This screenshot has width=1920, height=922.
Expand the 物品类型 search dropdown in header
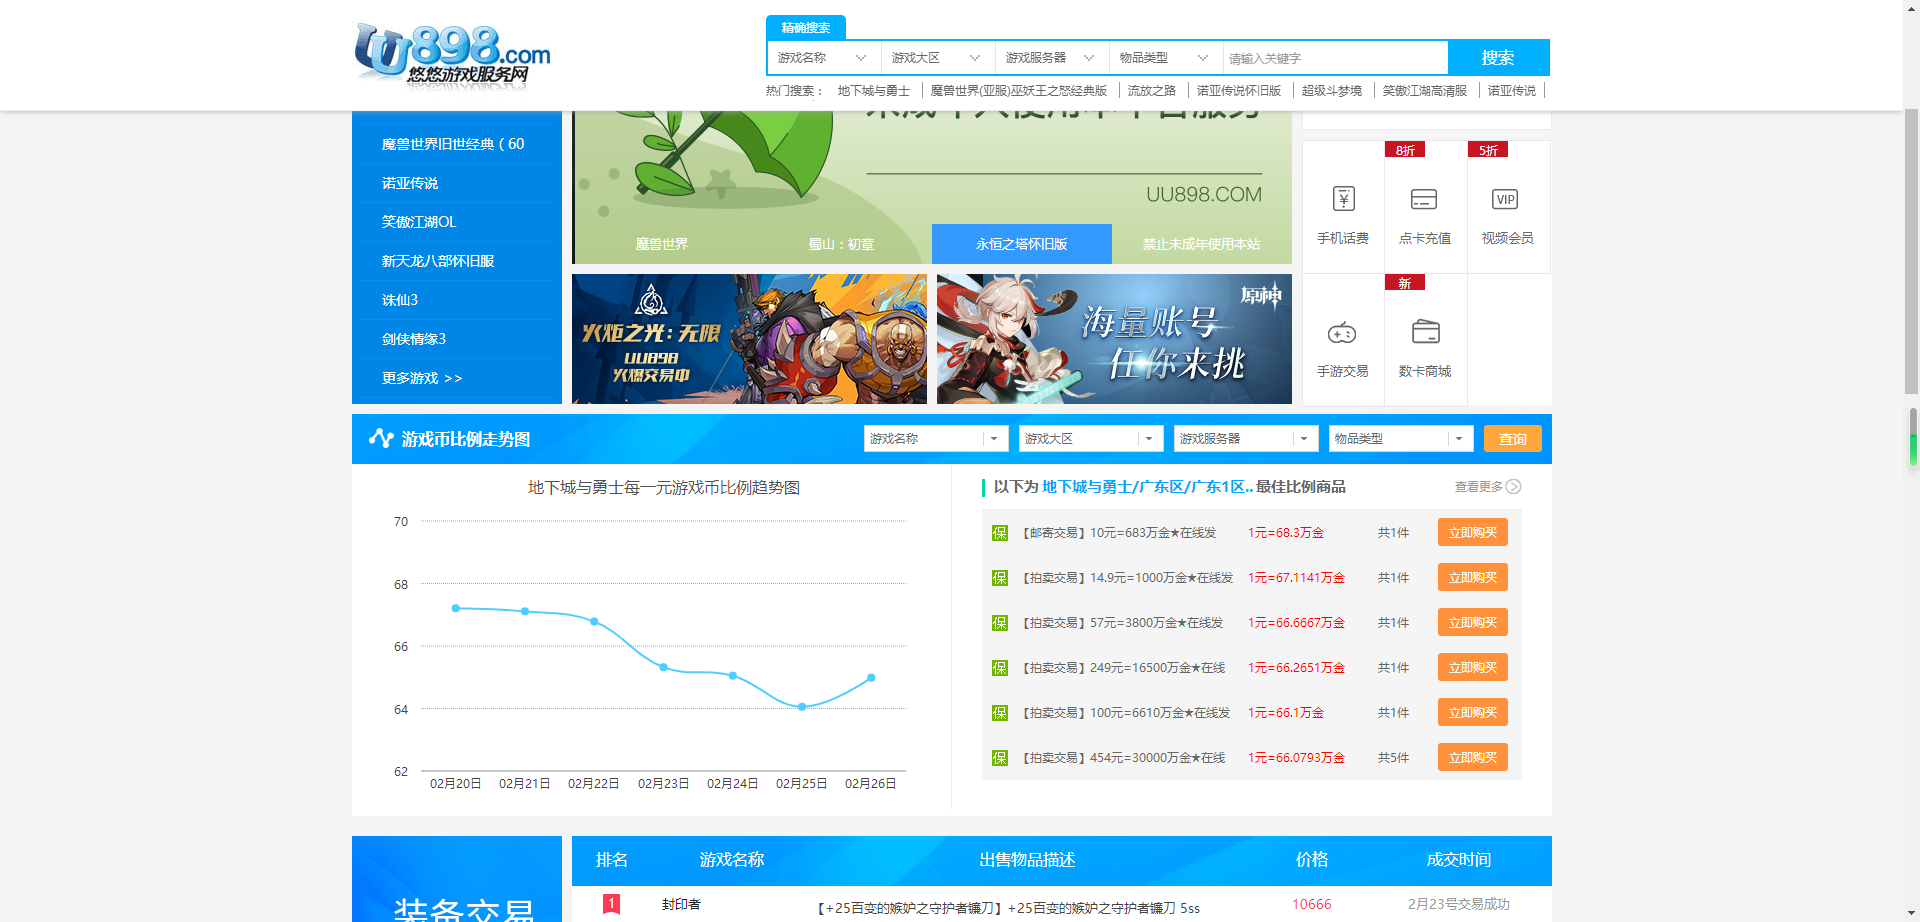pos(1166,58)
